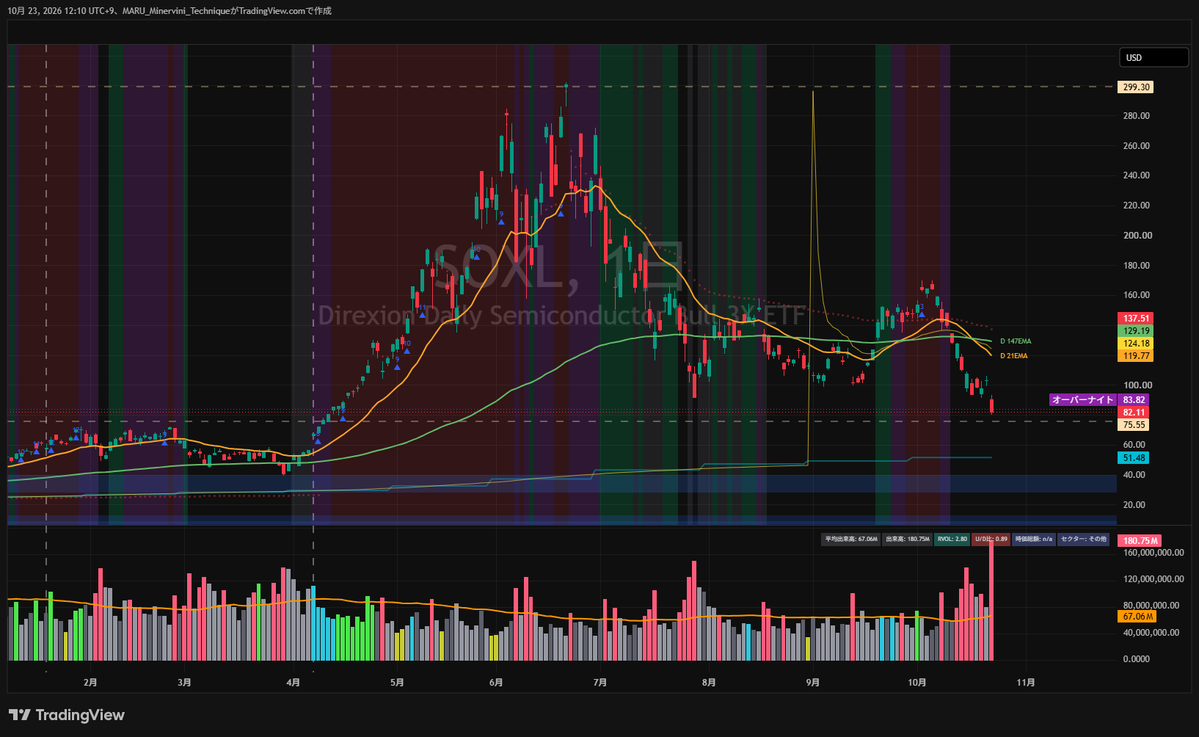Click the 40.00 price axis value
Screen dimensions: 1199x737
coord(1133,475)
